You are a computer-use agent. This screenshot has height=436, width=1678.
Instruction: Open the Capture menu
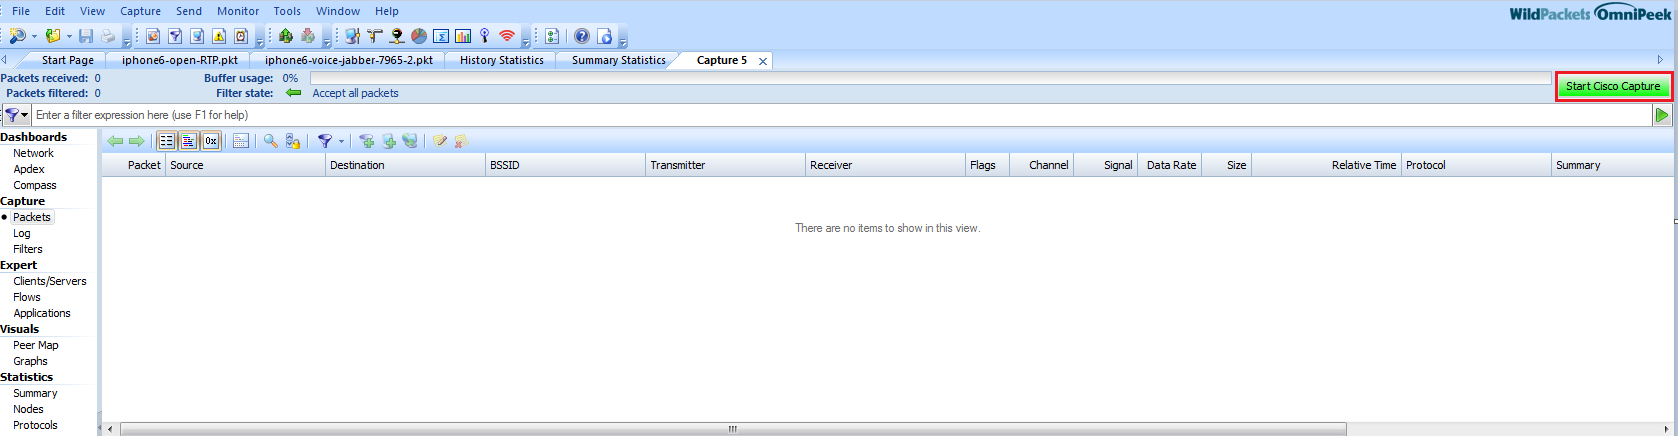pyautogui.click(x=140, y=11)
